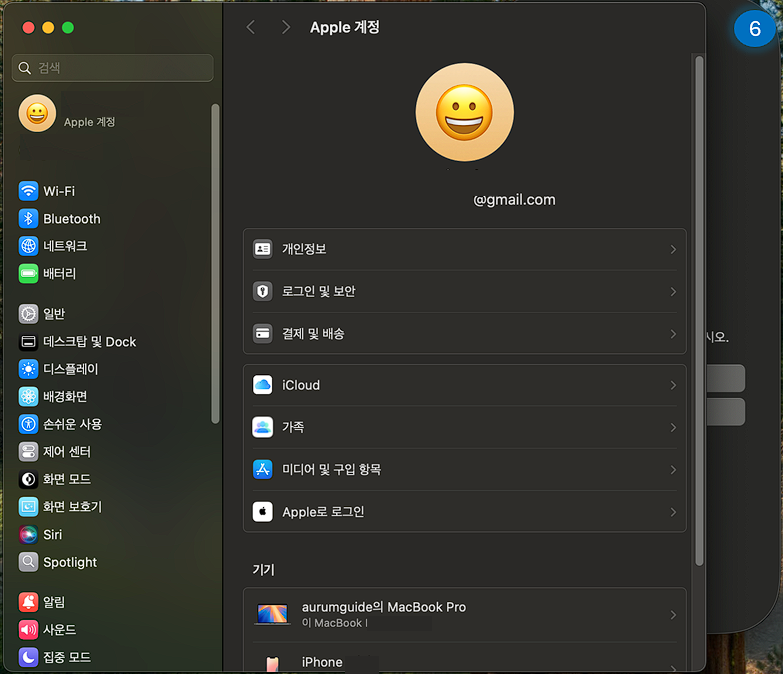Click the Apple 계정 window title
The width and height of the screenshot is (783, 674).
[345, 27]
